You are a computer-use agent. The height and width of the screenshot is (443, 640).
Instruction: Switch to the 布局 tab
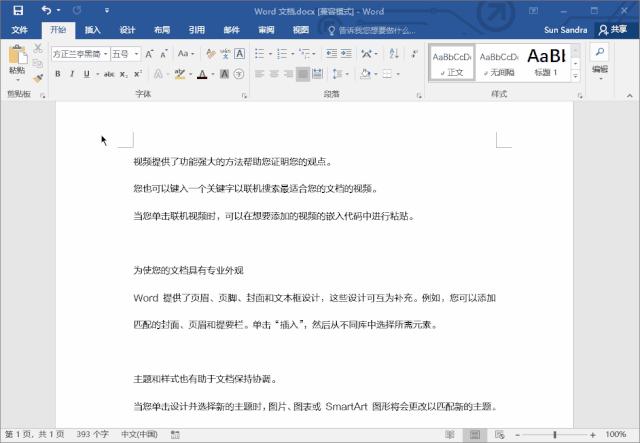[162, 30]
